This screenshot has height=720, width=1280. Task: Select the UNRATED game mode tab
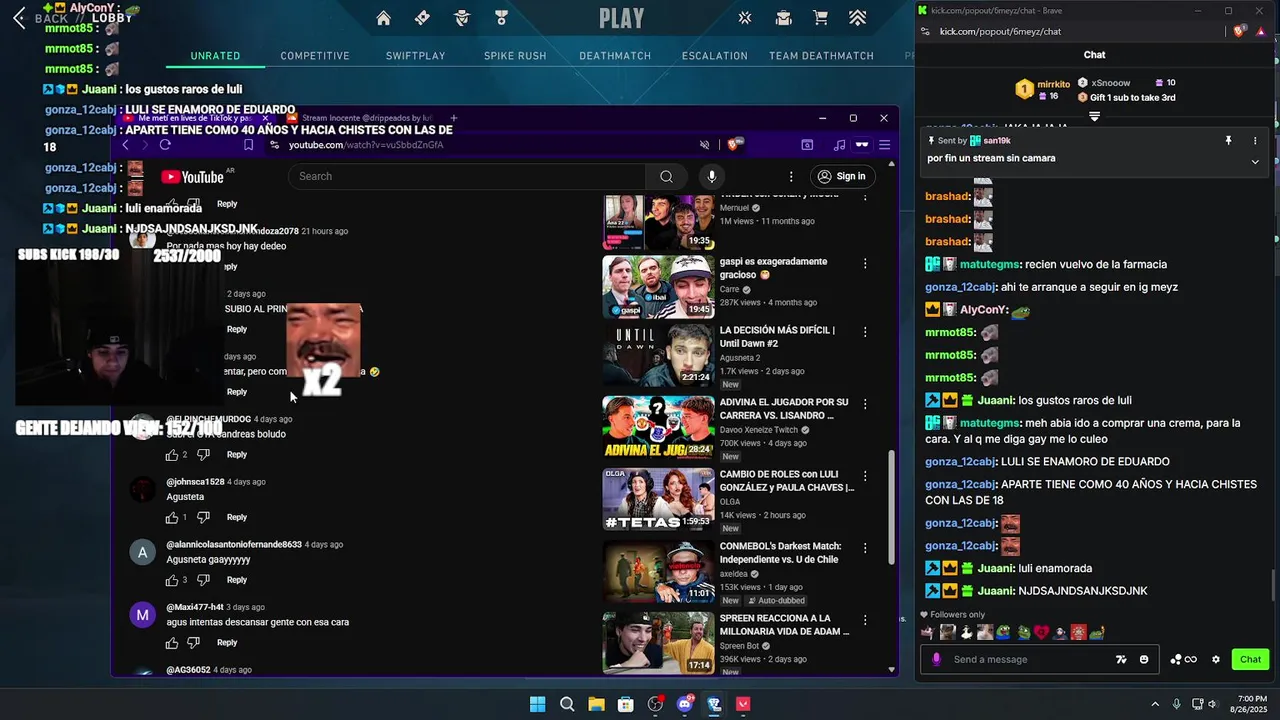coord(216,56)
